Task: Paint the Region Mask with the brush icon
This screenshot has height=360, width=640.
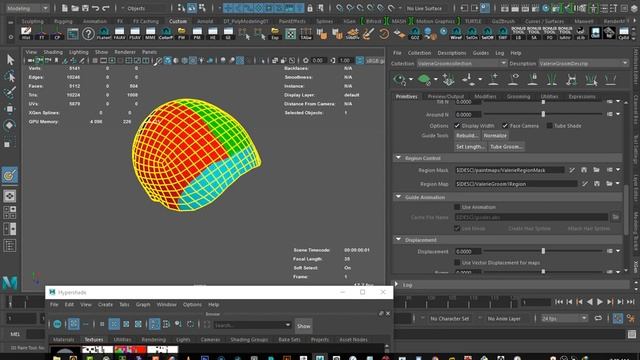Action: pos(572,170)
